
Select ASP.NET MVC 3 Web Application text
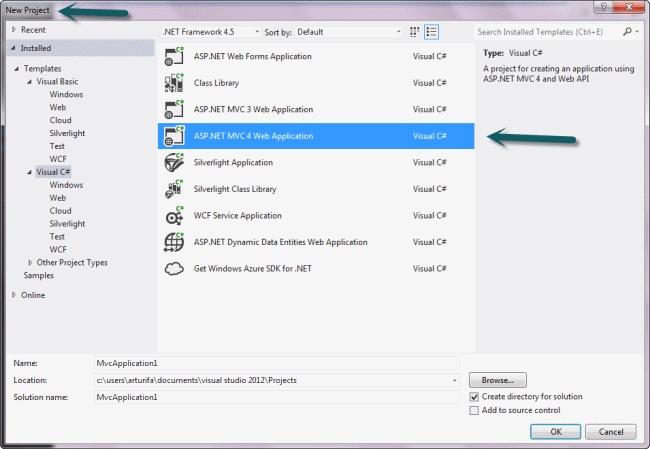click(x=253, y=109)
